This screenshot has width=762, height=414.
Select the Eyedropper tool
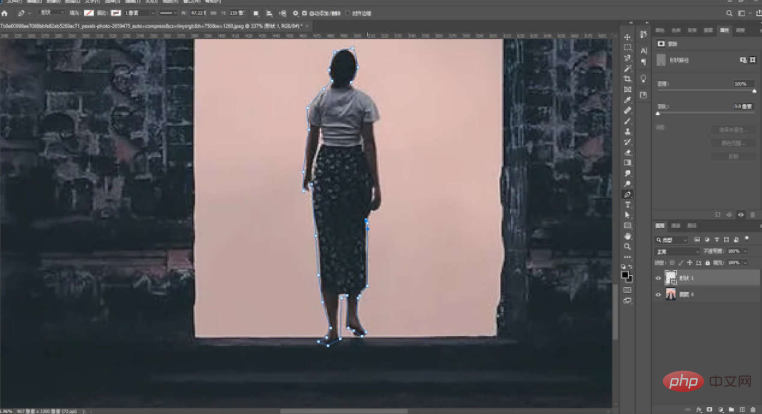pyautogui.click(x=627, y=100)
